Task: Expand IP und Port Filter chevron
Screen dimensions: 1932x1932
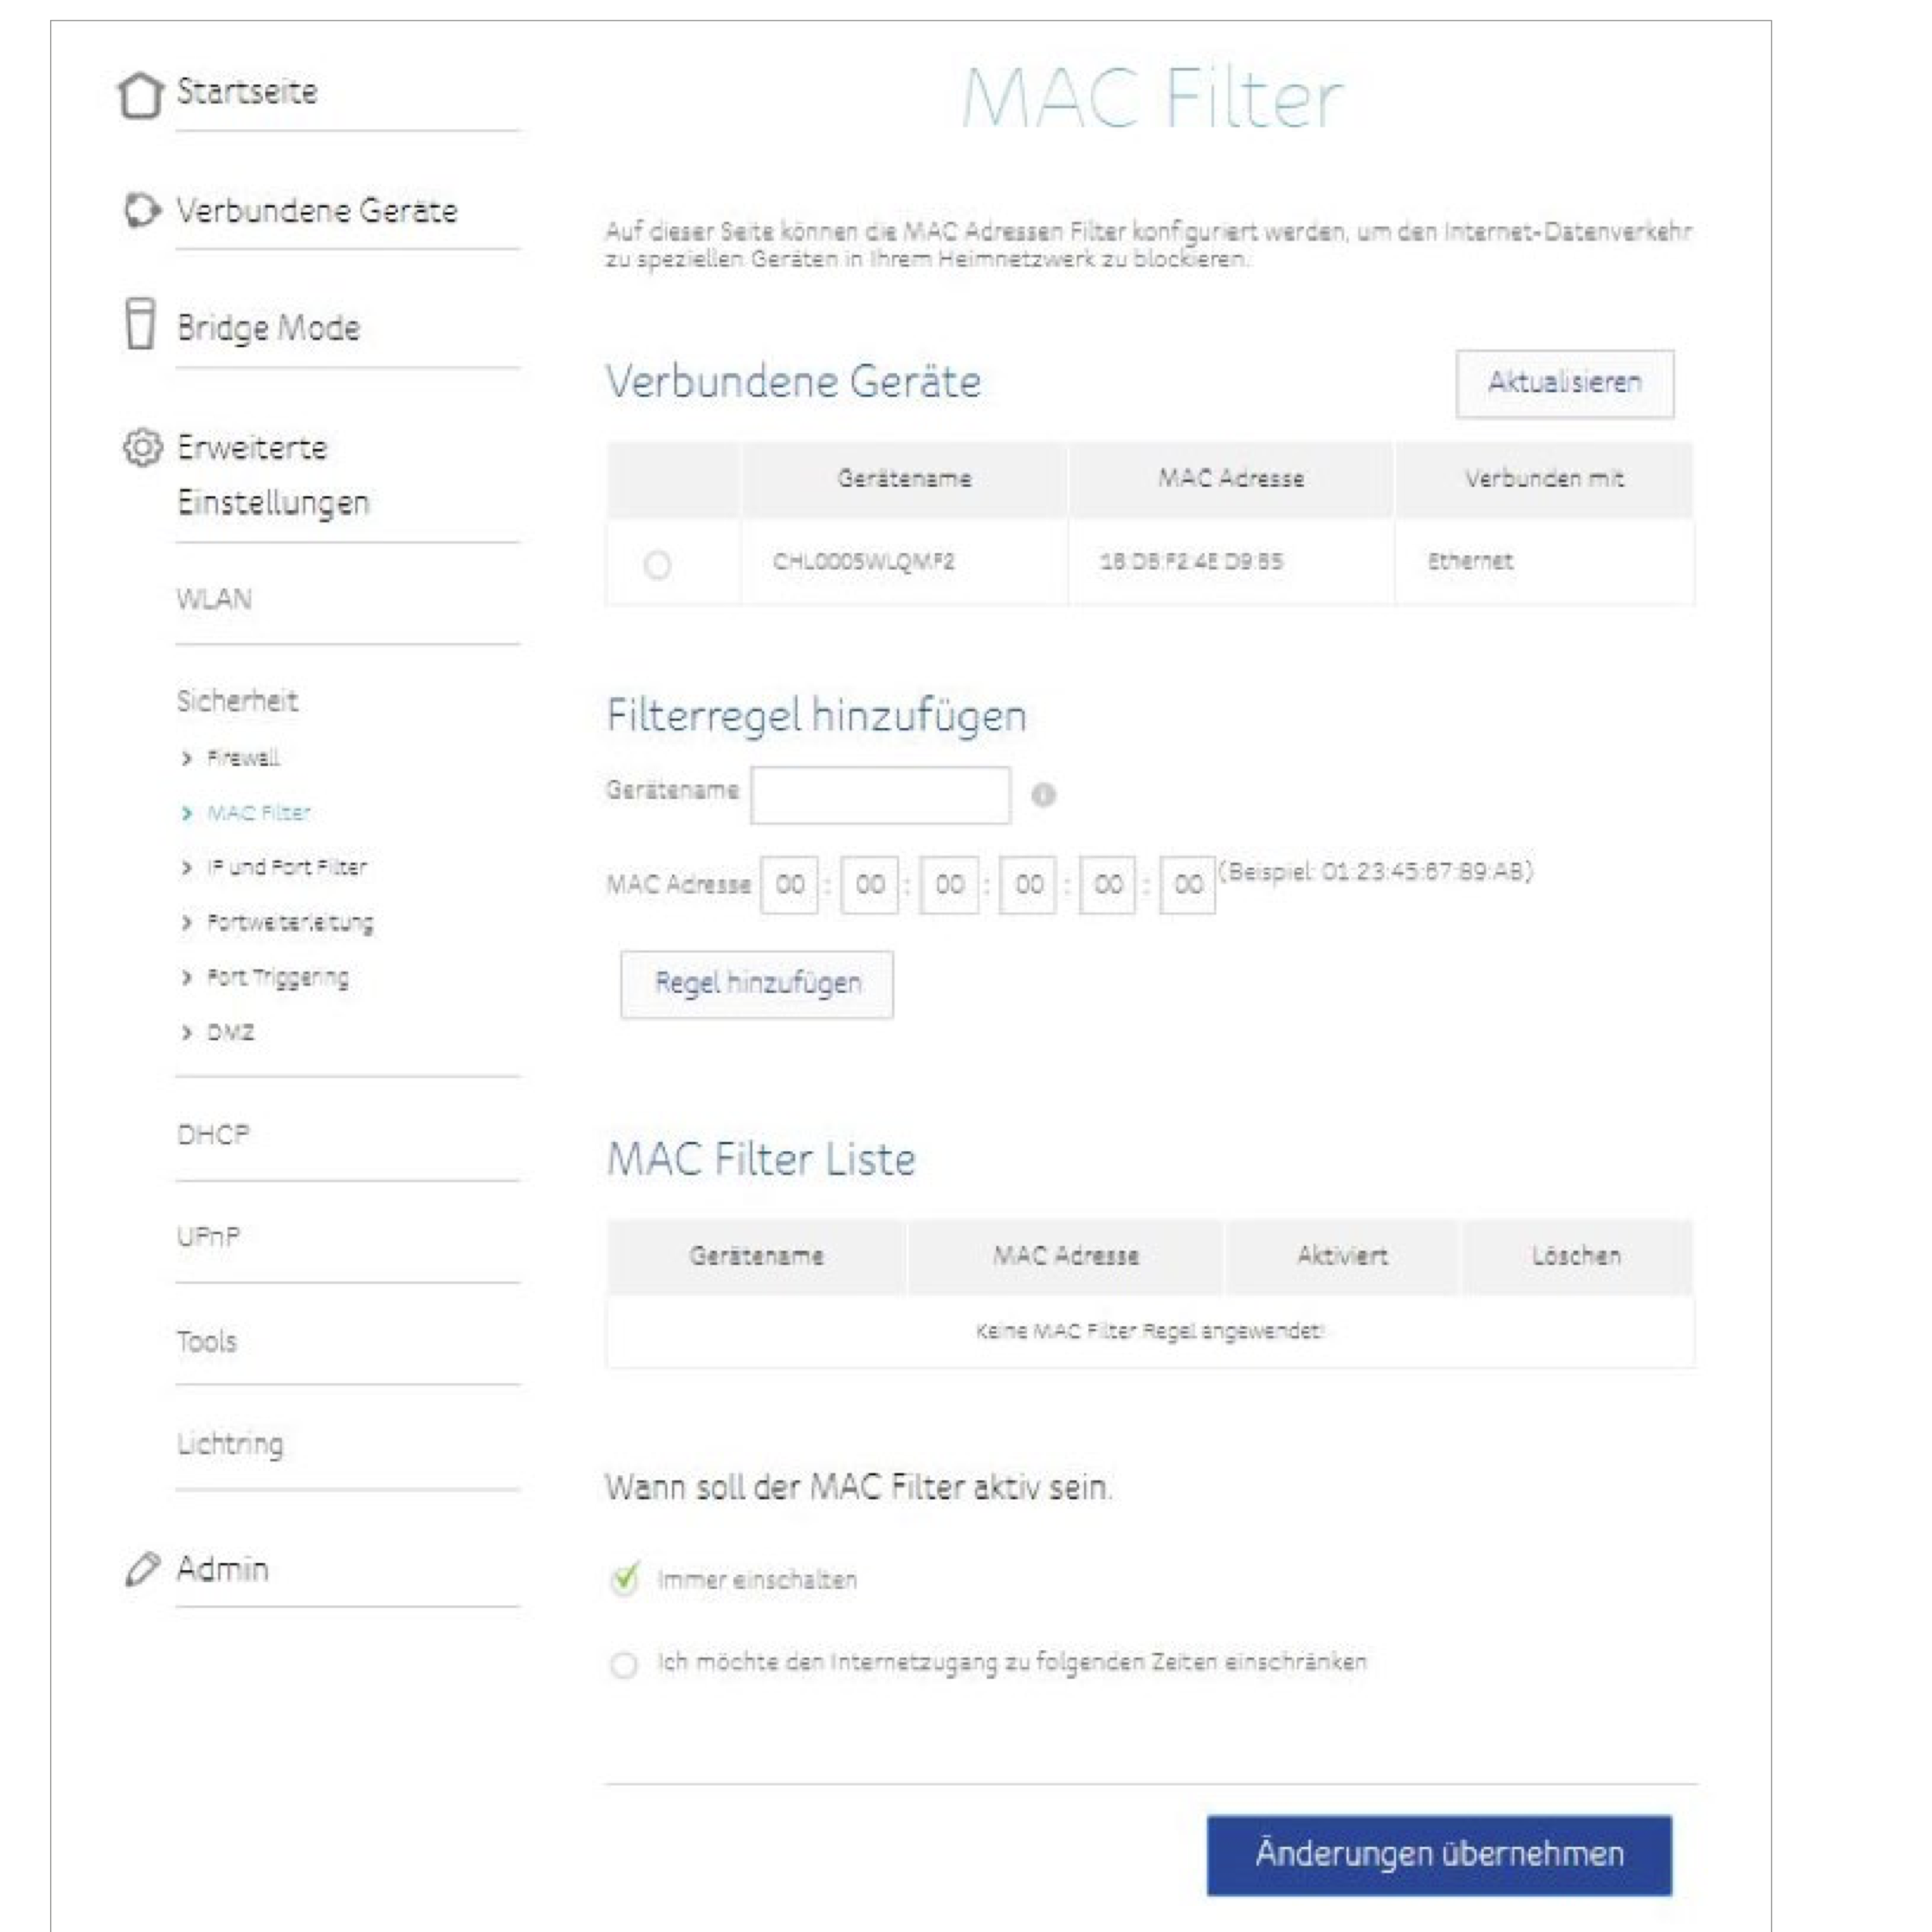Action: click(187, 868)
